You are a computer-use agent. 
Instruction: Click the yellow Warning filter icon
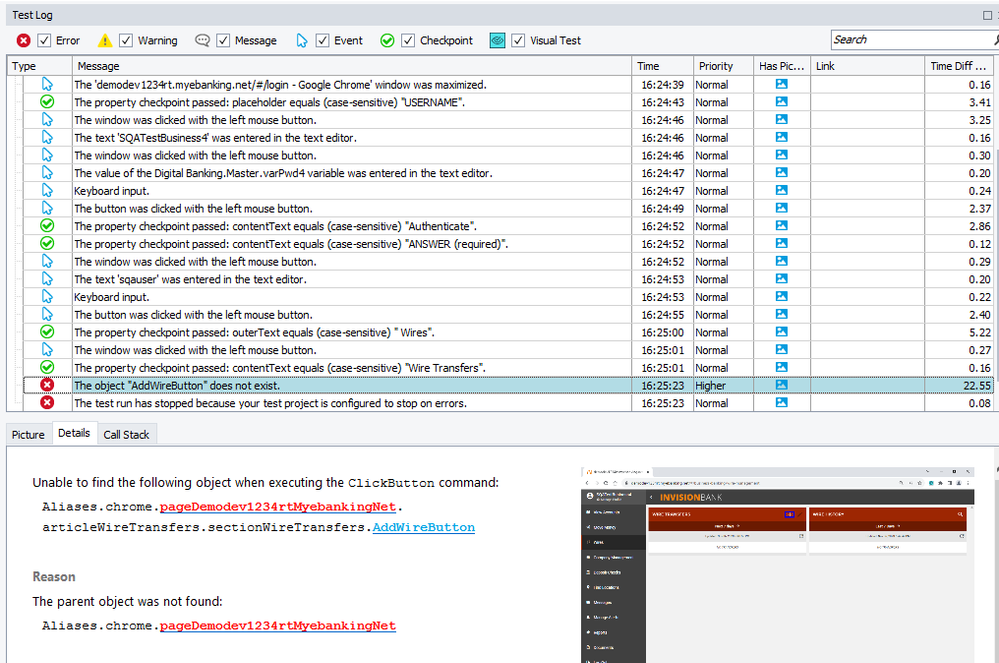click(x=105, y=41)
